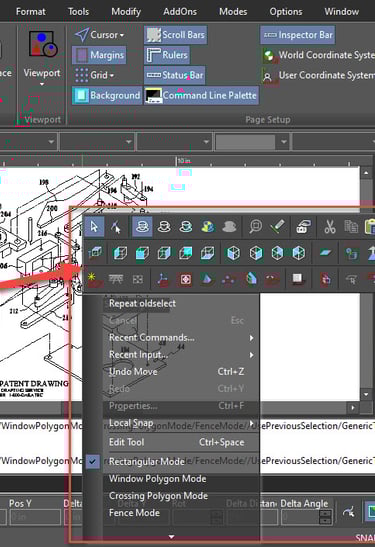Choose the Edit node pointer tool

[x=116, y=227]
